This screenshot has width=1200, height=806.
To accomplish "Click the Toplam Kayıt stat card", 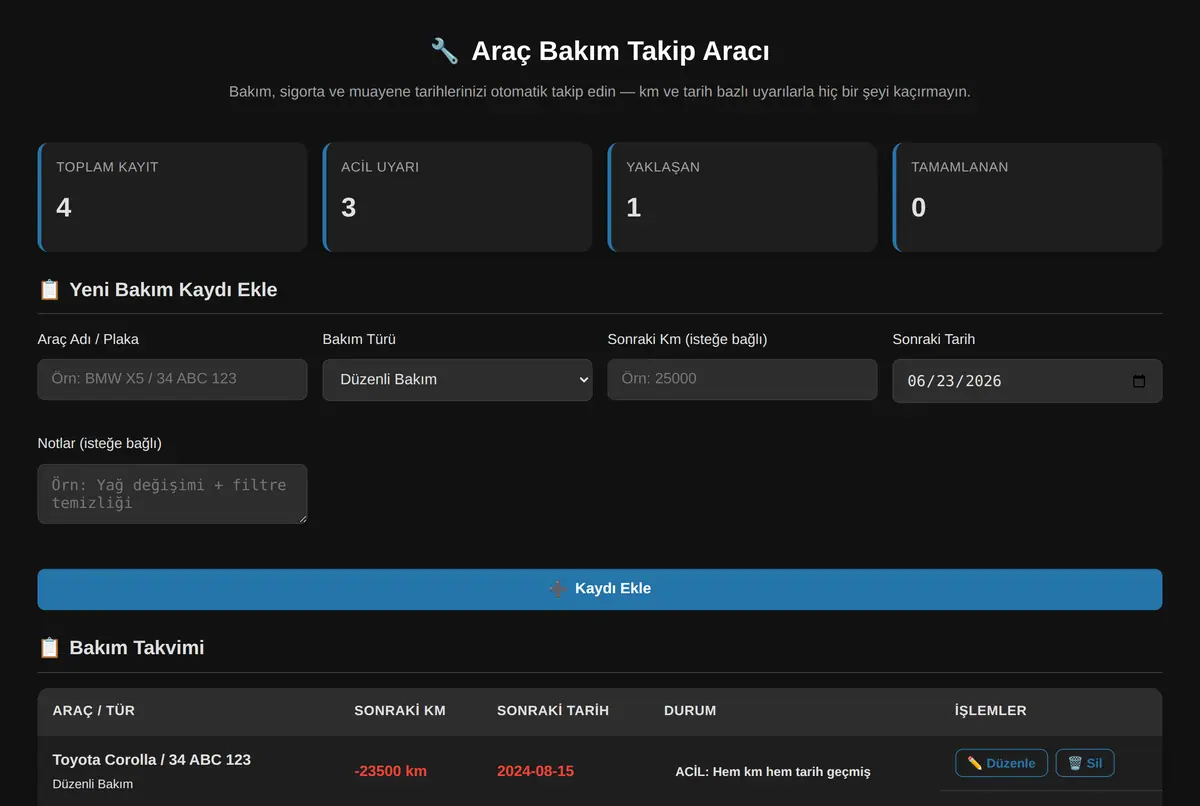I will click(x=172, y=197).
